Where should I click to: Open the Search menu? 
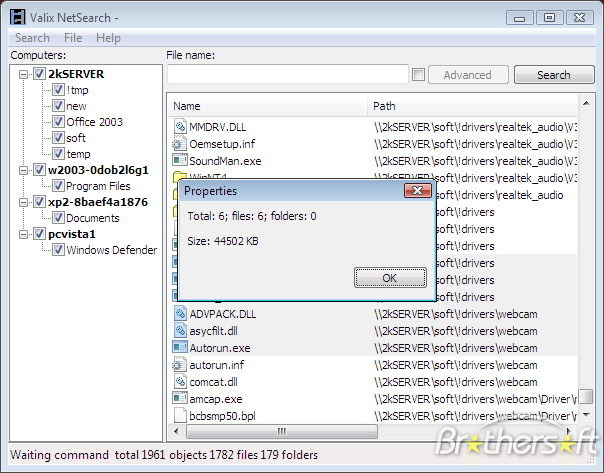pyautogui.click(x=32, y=38)
